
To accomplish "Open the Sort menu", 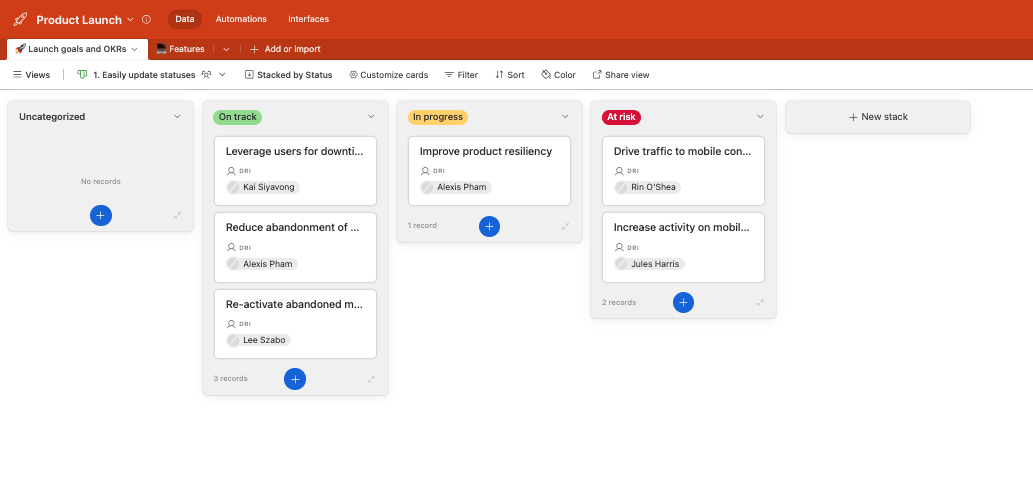I will point(510,74).
